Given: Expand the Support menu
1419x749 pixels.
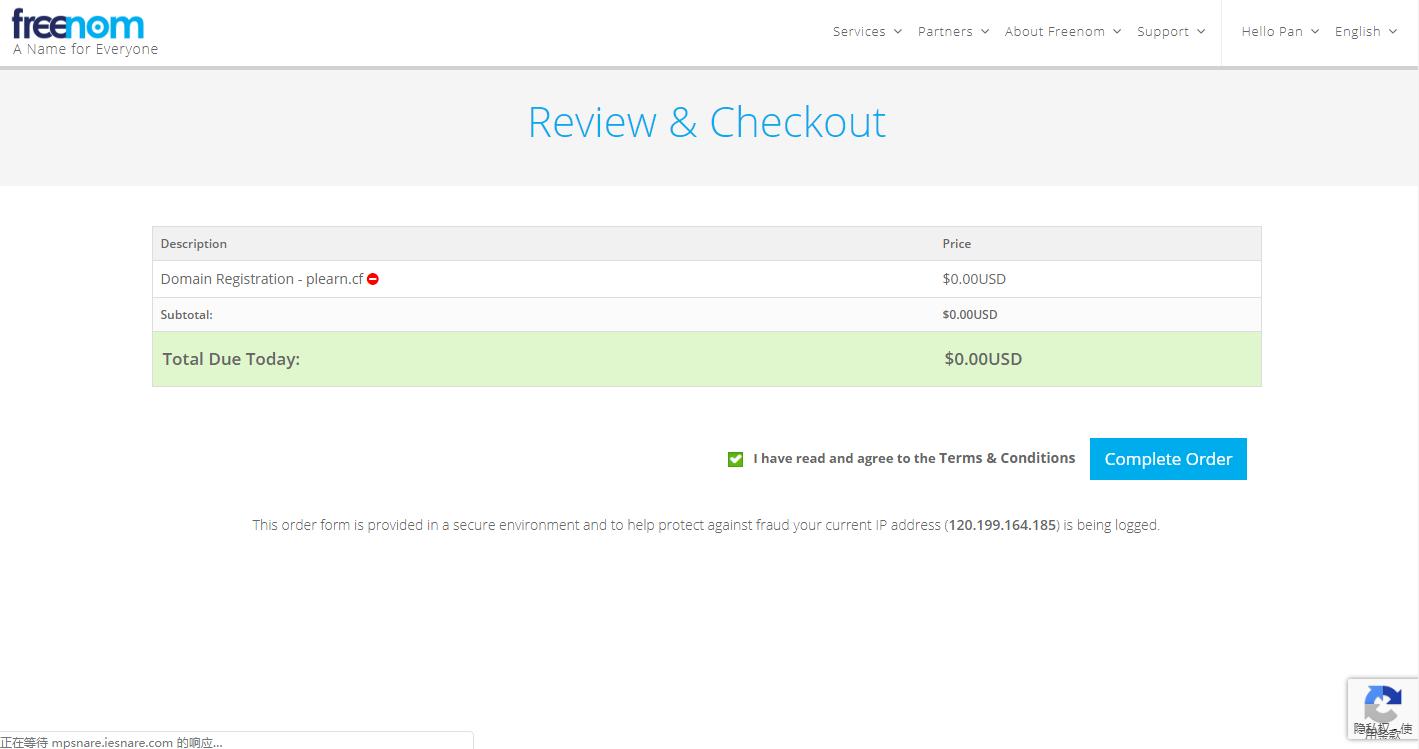Looking at the screenshot, I should (1171, 32).
